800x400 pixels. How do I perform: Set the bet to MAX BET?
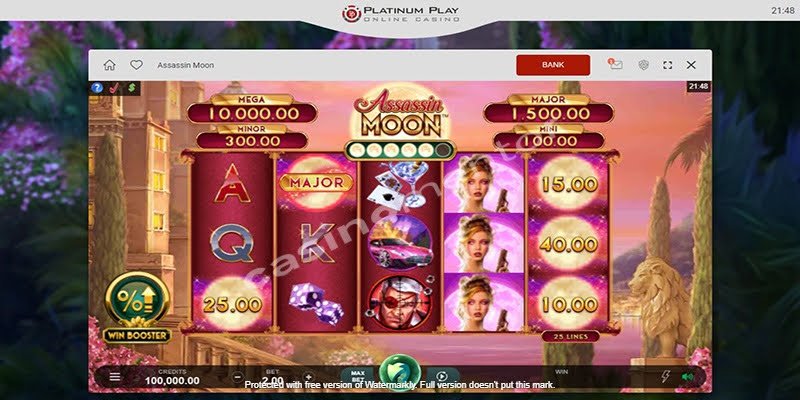tap(357, 377)
